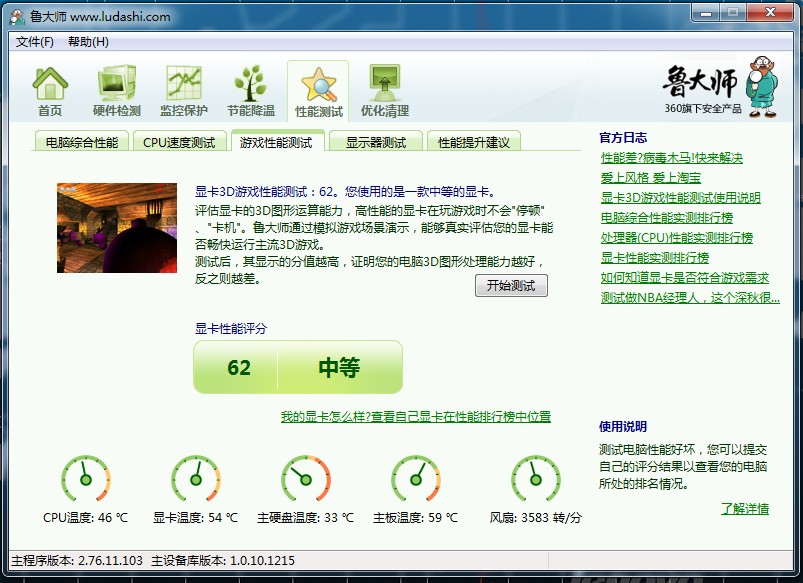
Task: Click the 使用说明 heading
Action: point(623,426)
